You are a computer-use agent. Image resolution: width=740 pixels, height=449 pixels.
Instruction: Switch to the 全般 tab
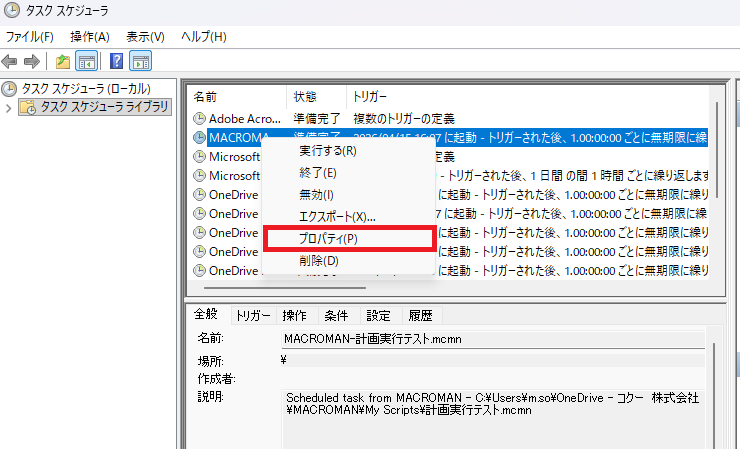(206, 314)
